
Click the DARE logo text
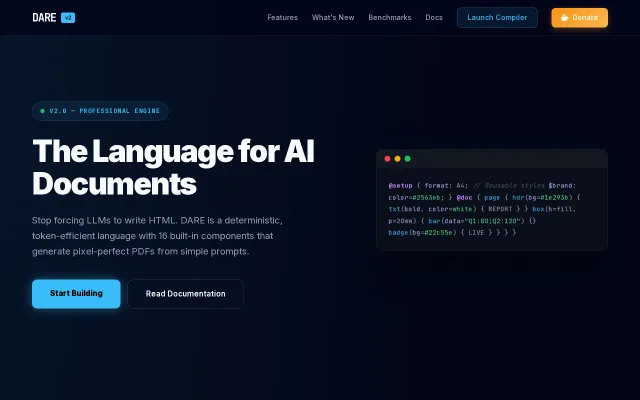pos(44,18)
